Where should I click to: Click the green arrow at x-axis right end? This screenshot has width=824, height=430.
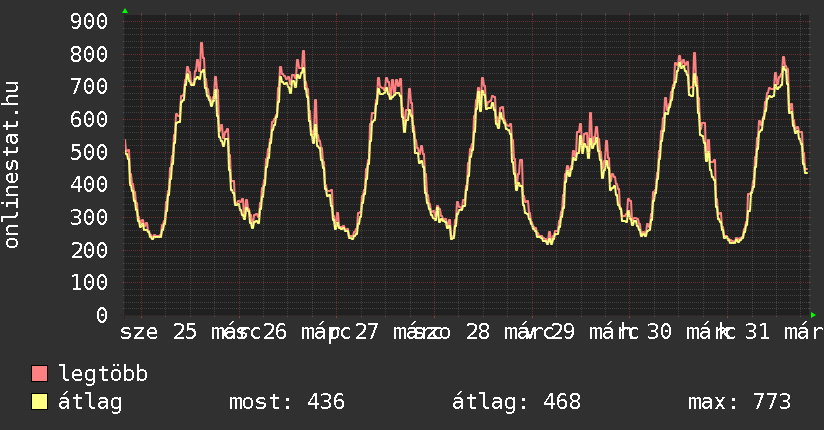pyautogui.click(x=818, y=315)
